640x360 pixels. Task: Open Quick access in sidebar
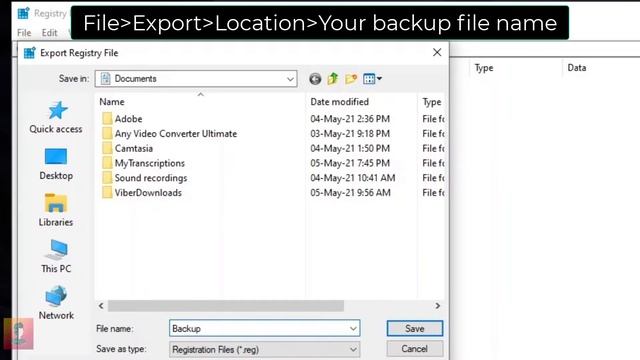click(x=56, y=117)
